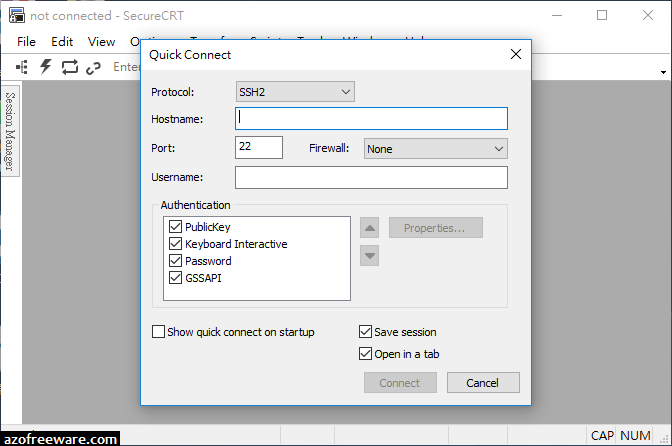The image size is (672, 446).
Task: Click into the Hostname field
Action: [371, 119]
